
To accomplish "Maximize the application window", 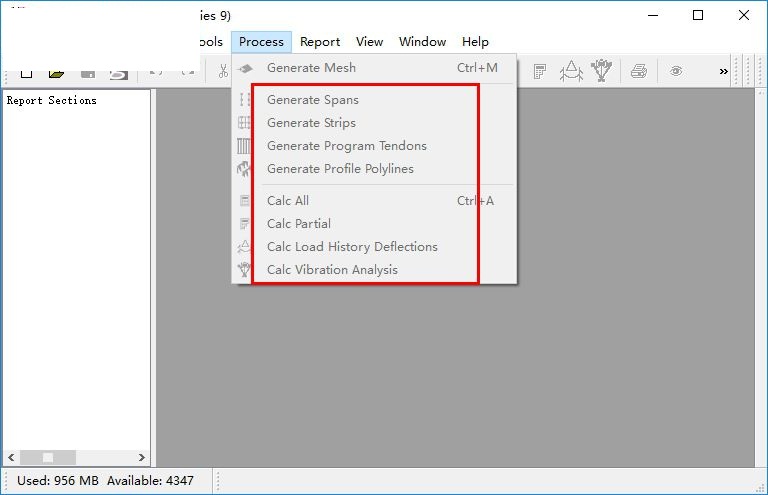I will click(698, 15).
